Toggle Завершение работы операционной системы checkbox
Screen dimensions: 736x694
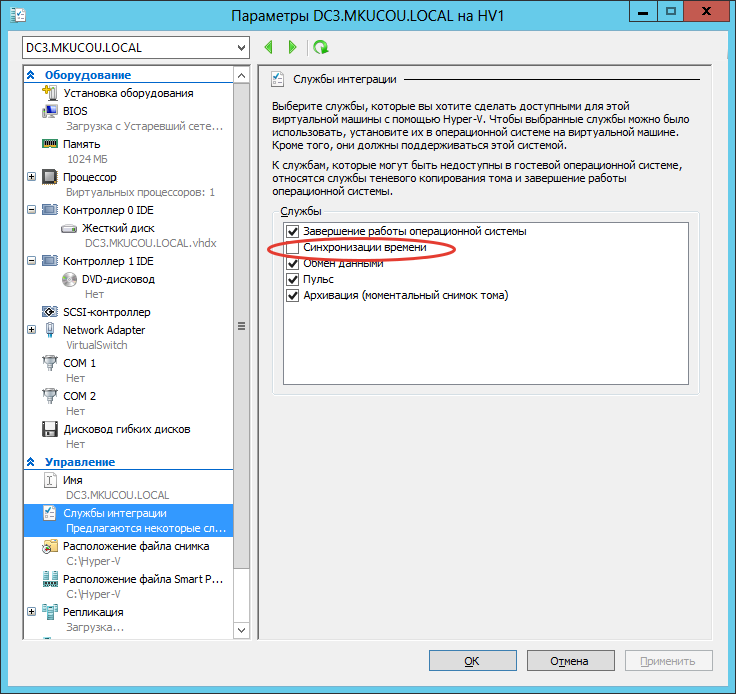[x=293, y=231]
